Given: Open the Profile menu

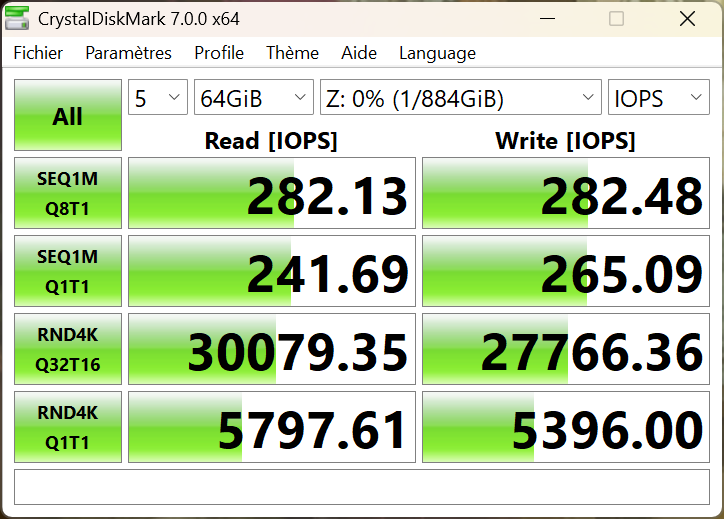Looking at the screenshot, I should coord(219,53).
